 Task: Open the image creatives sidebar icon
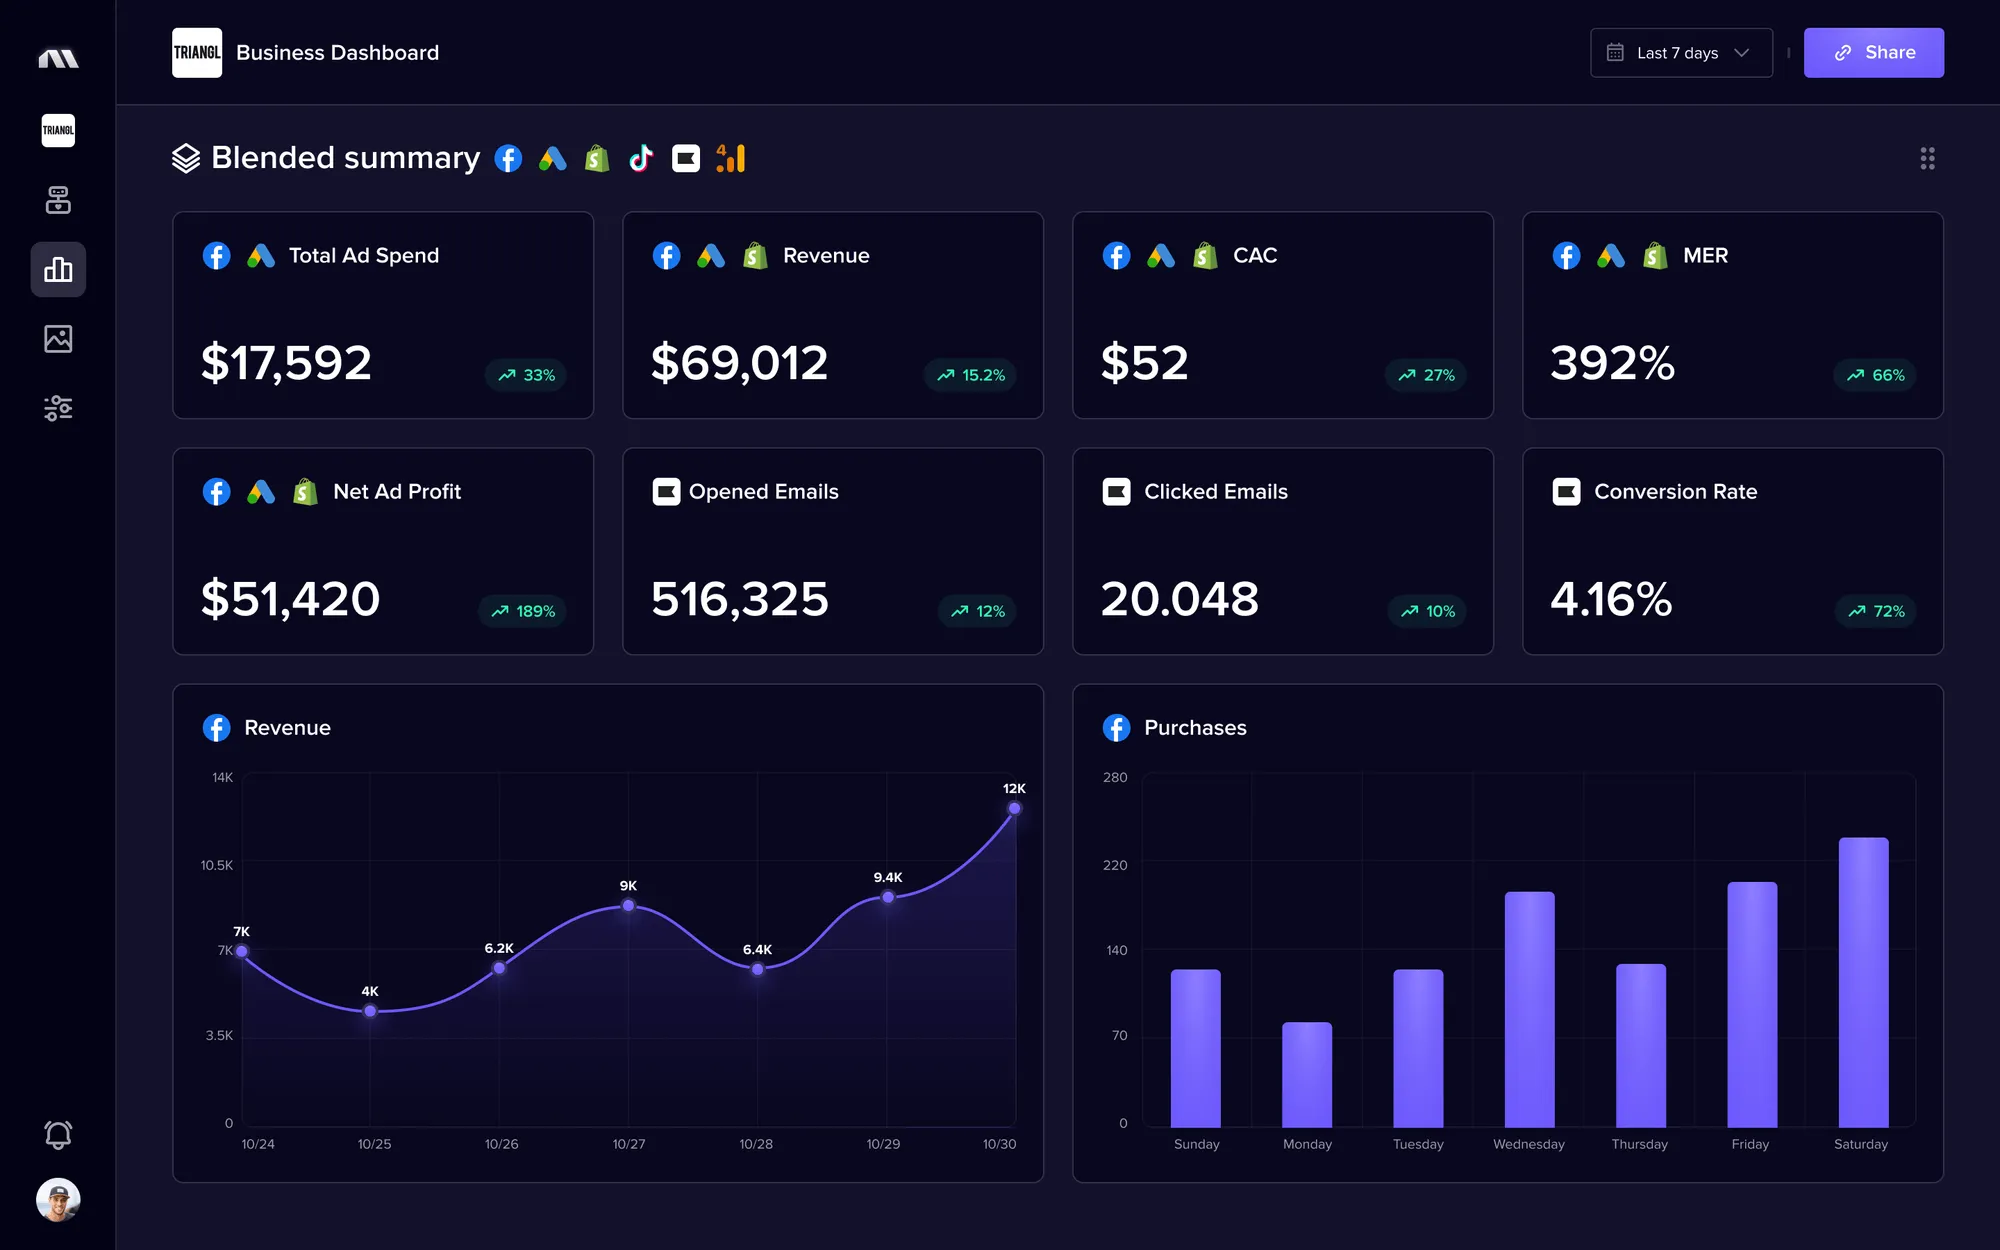coord(58,339)
